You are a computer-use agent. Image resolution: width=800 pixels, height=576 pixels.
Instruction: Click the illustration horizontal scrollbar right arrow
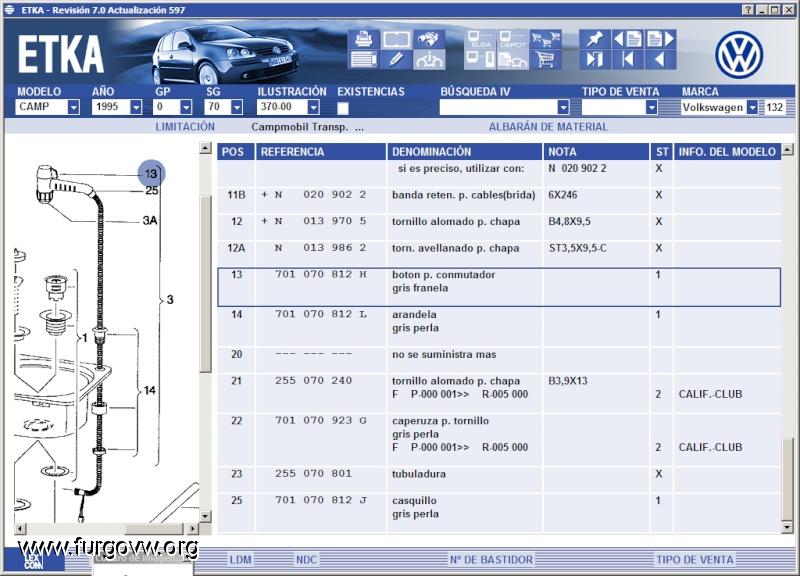coord(192,529)
